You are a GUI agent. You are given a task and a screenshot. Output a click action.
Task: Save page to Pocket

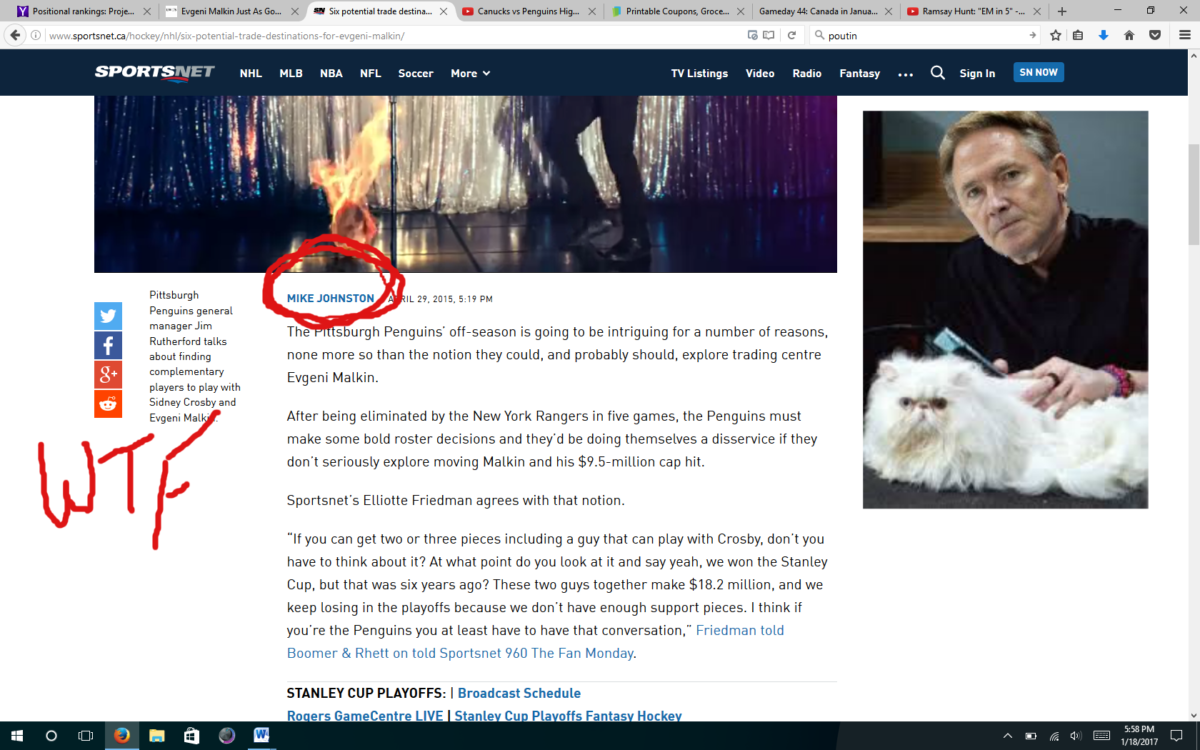point(1154,35)
